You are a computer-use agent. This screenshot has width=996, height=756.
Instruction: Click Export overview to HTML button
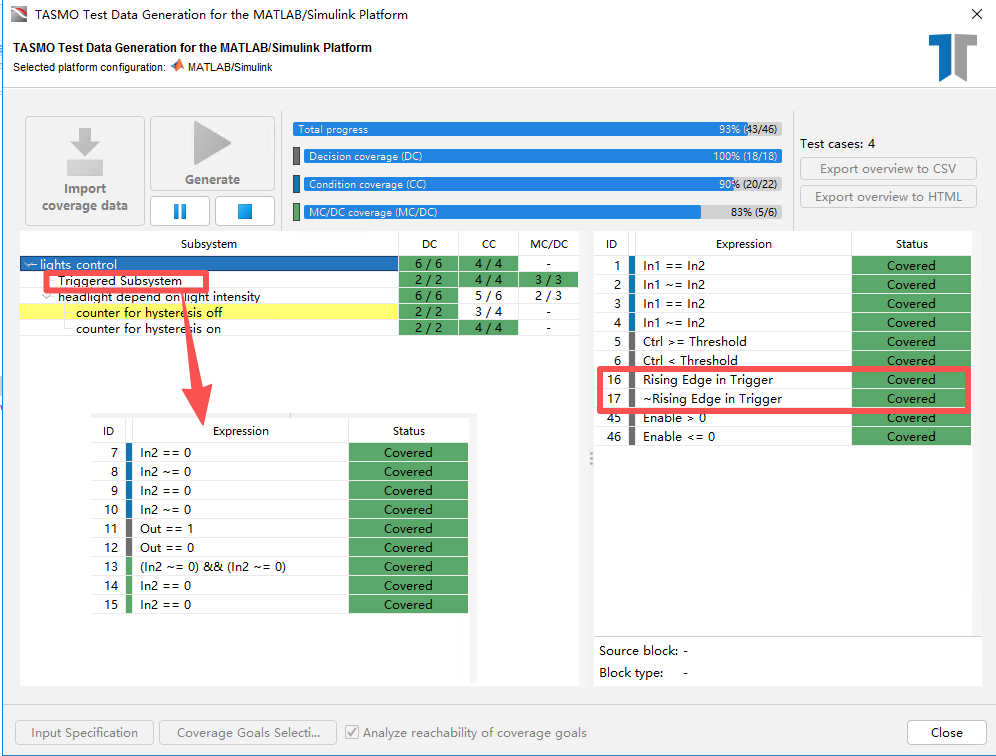click(888, 197)
